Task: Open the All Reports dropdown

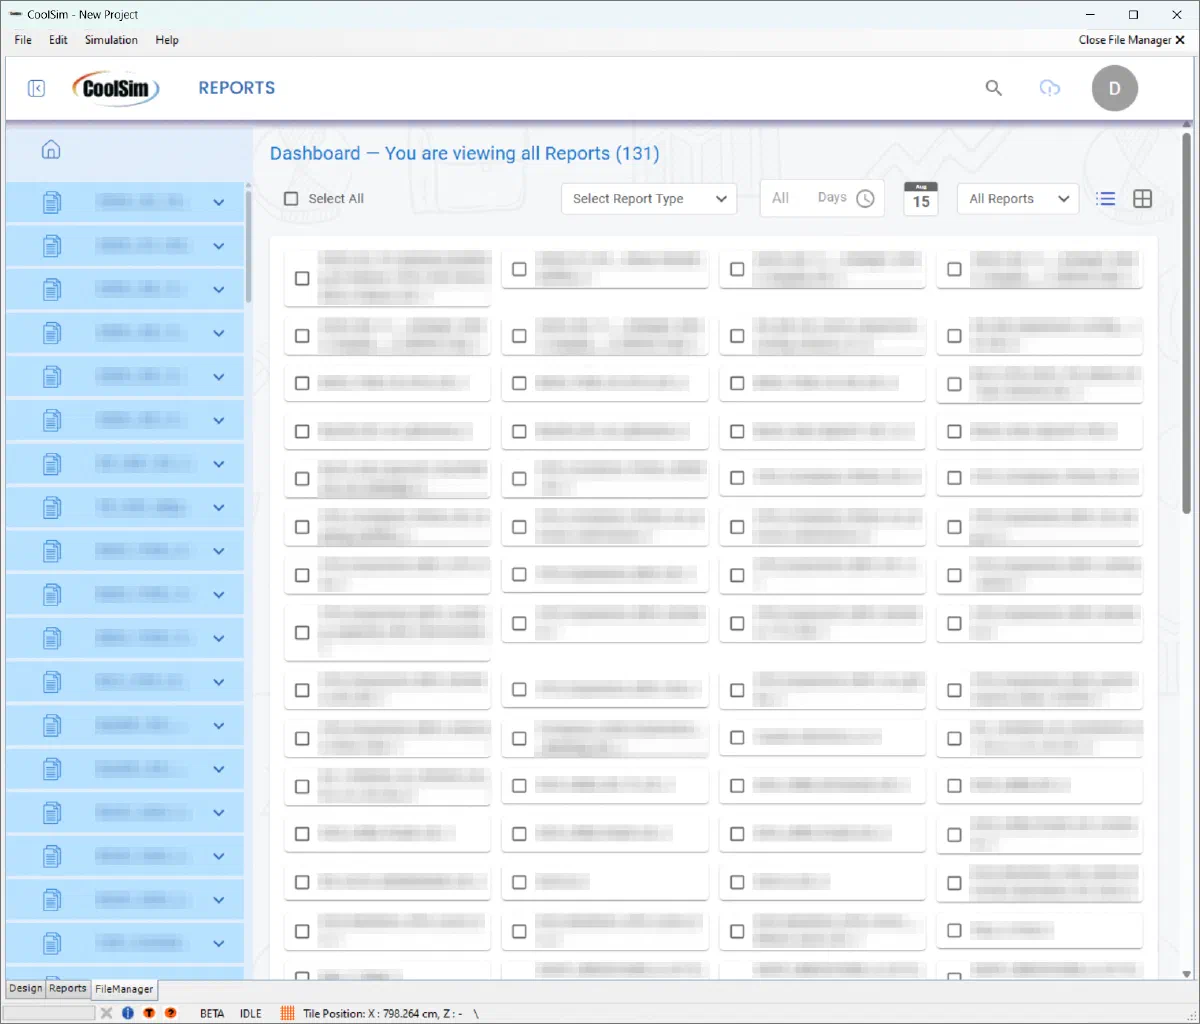Action: click(1018, 198)
